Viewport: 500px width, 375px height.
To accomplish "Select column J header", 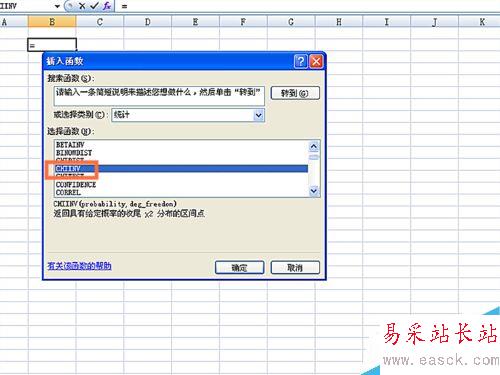I will [x=435, y=22].
